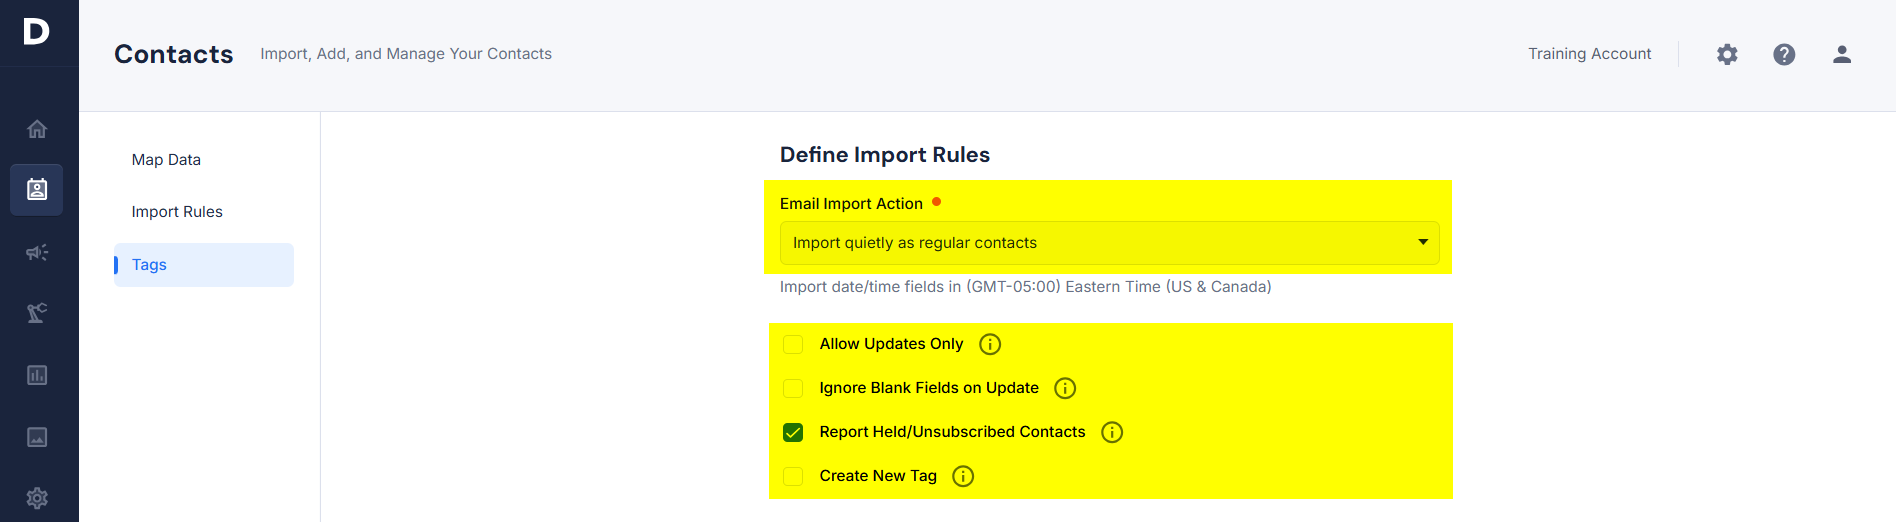
Task: Enable the Allow Updates Only checkbox
Action: pos(793,344)
